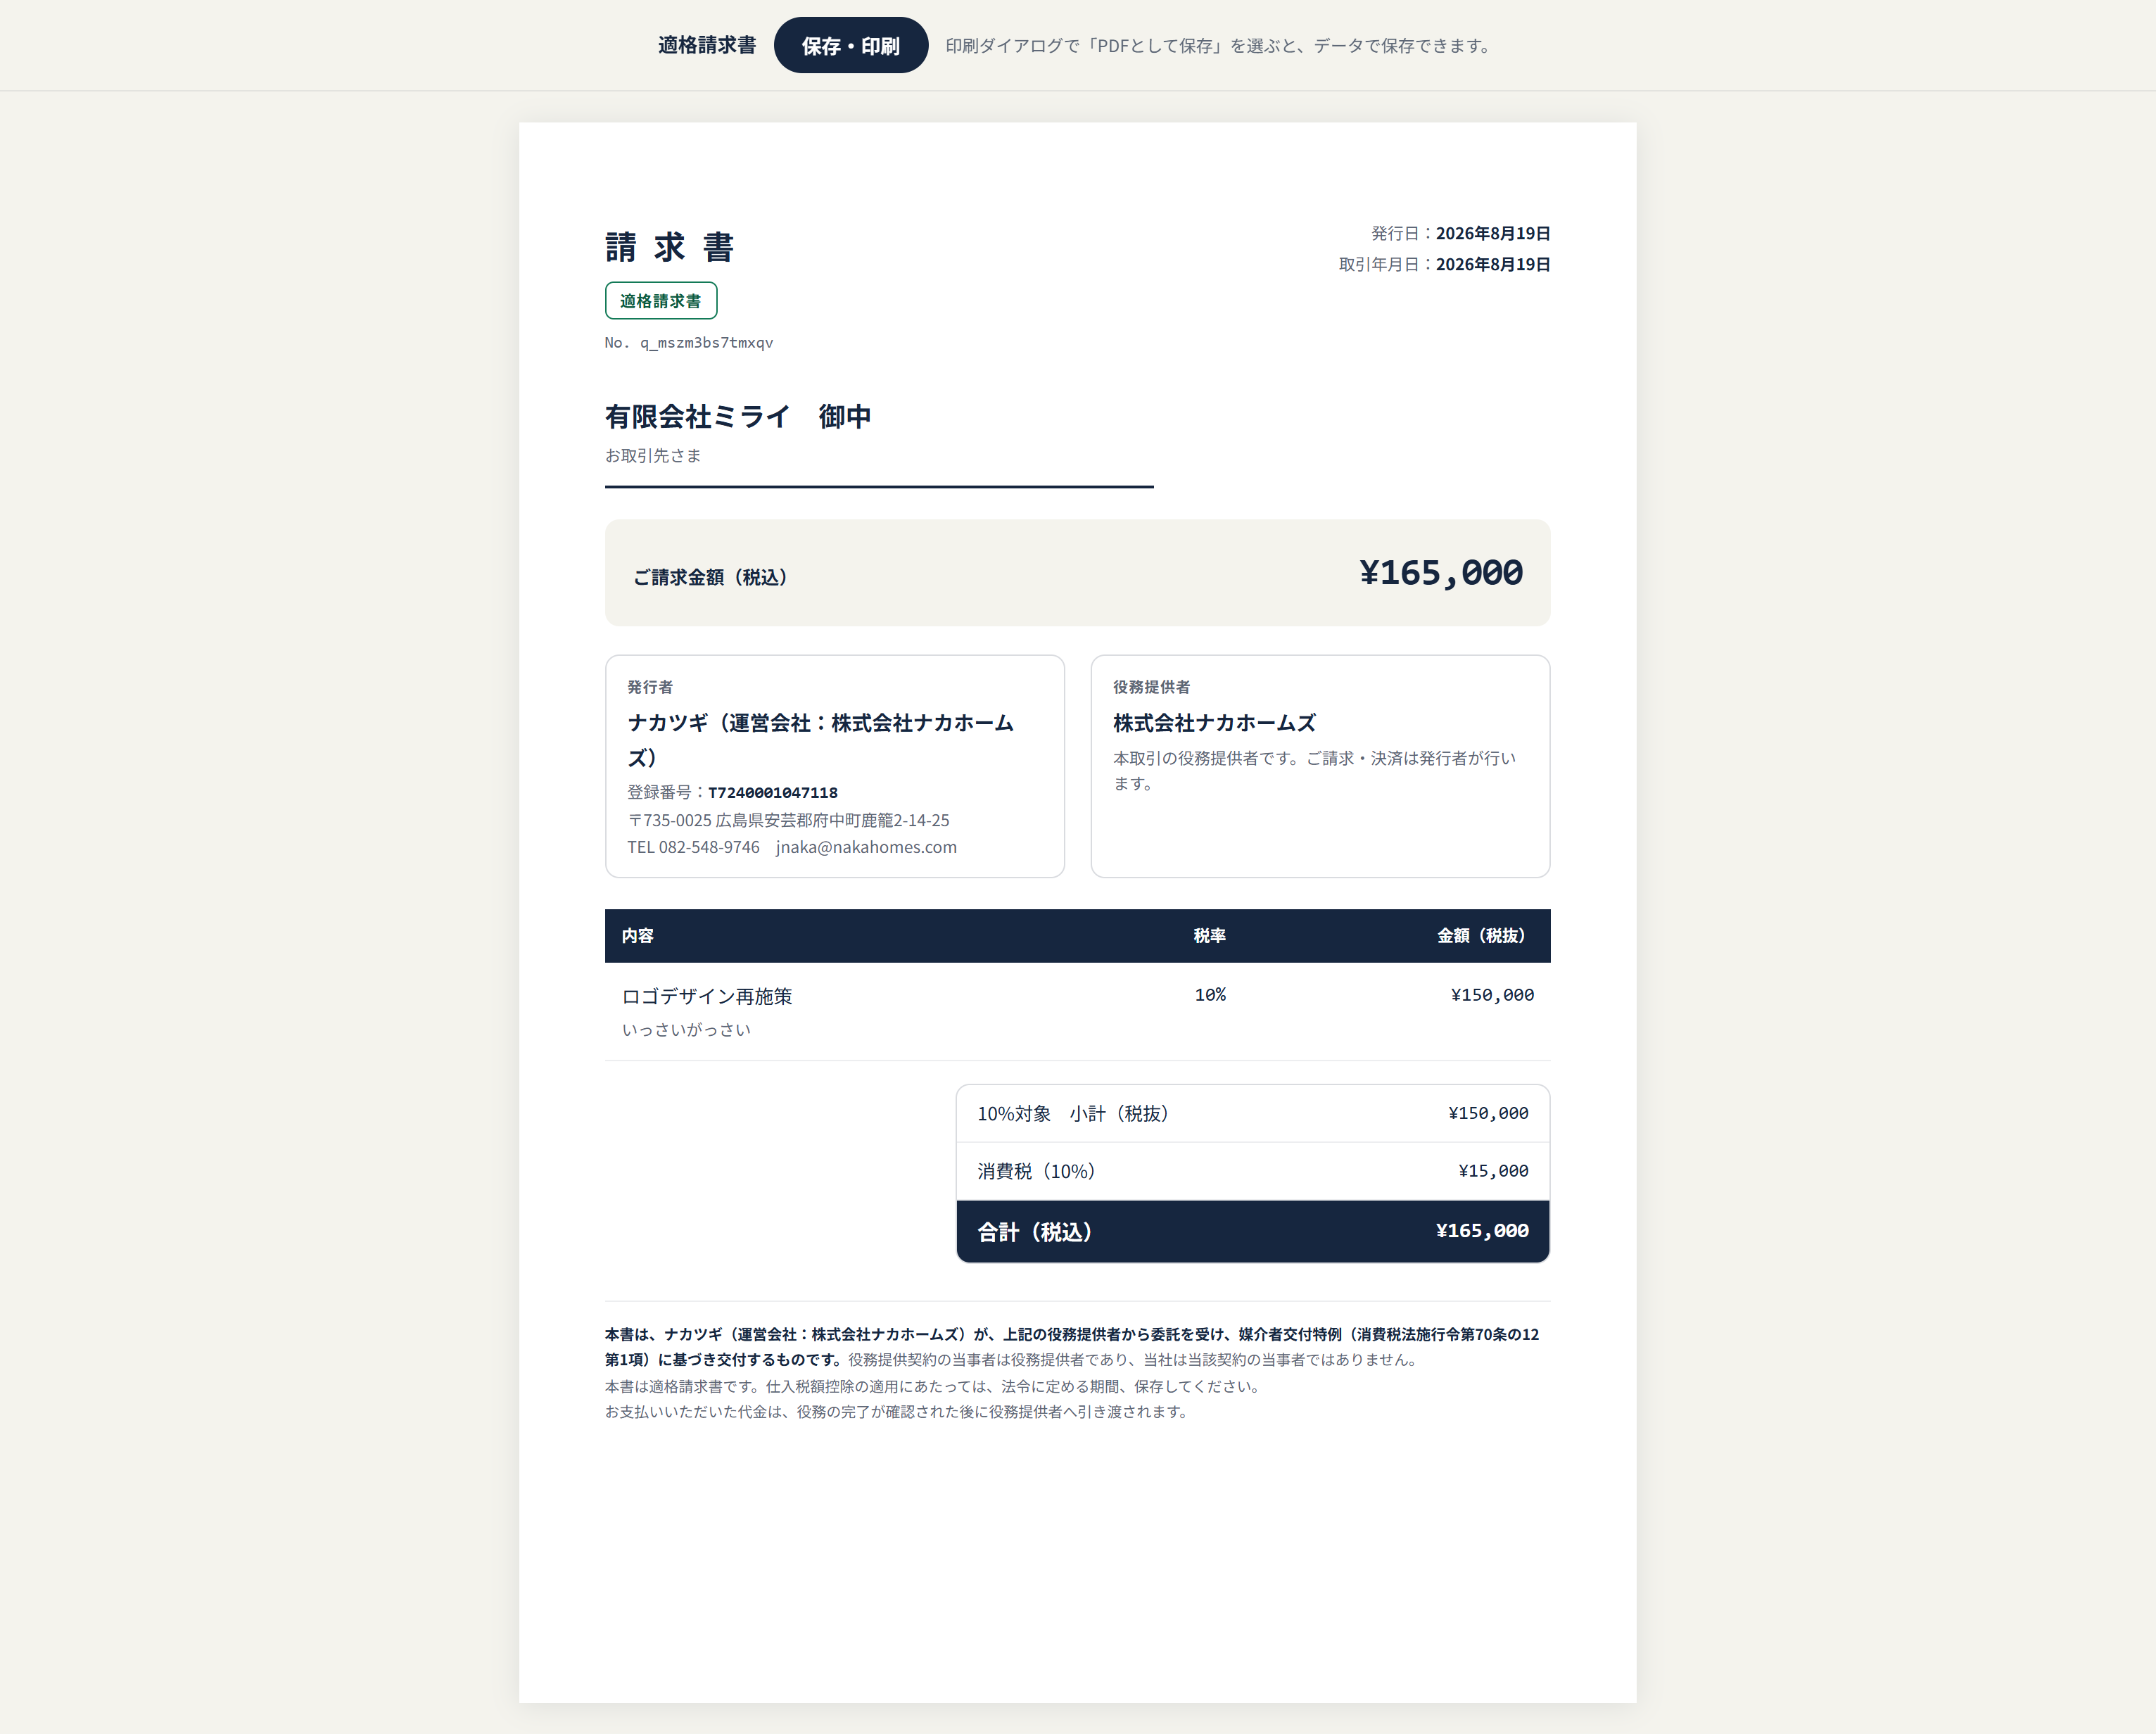Click the 適格請求書 header title

[x=707, y=45]
